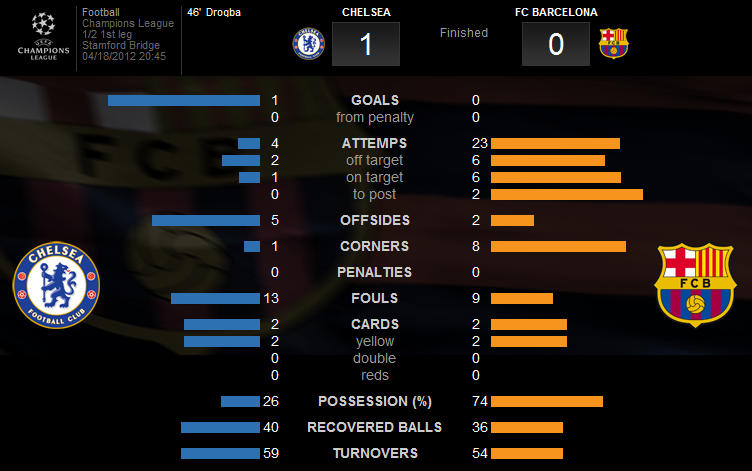Image resolution: width=752 pixels, height=471 pixels.
Task: Click the small FC Barcelona crest beside the score
Action: pyautogui.click(x=613, y=43)
